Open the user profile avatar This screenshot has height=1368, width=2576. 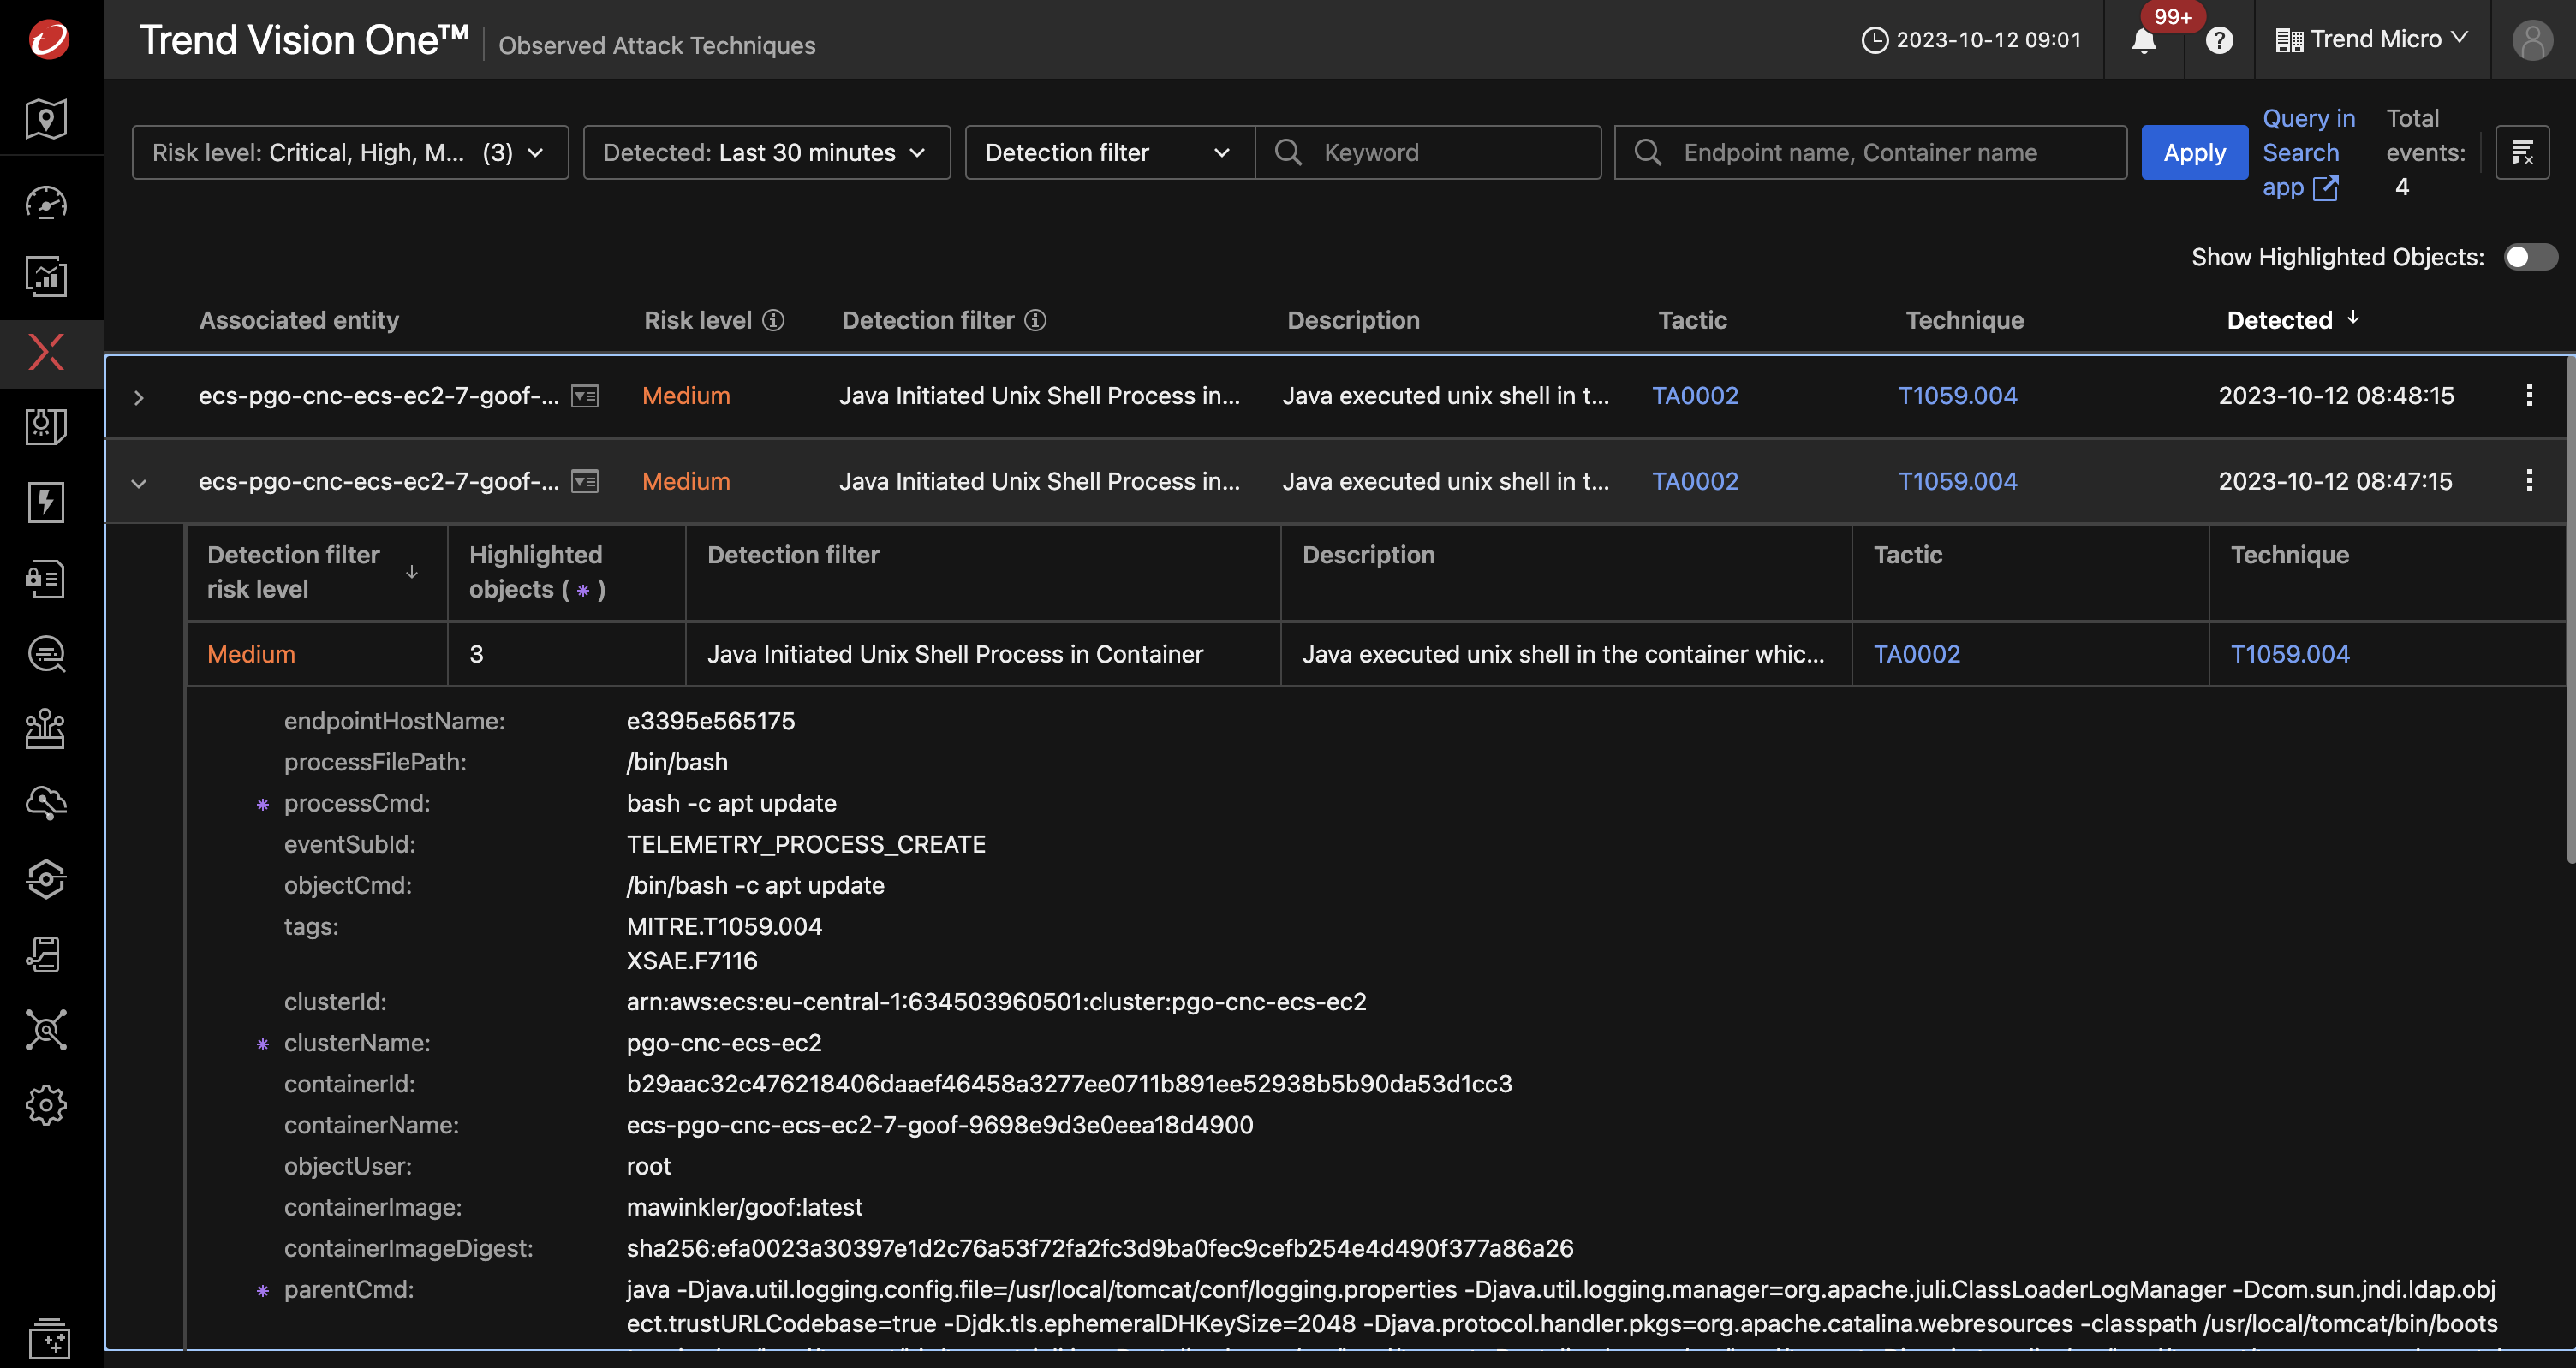tap(2532, 40)
